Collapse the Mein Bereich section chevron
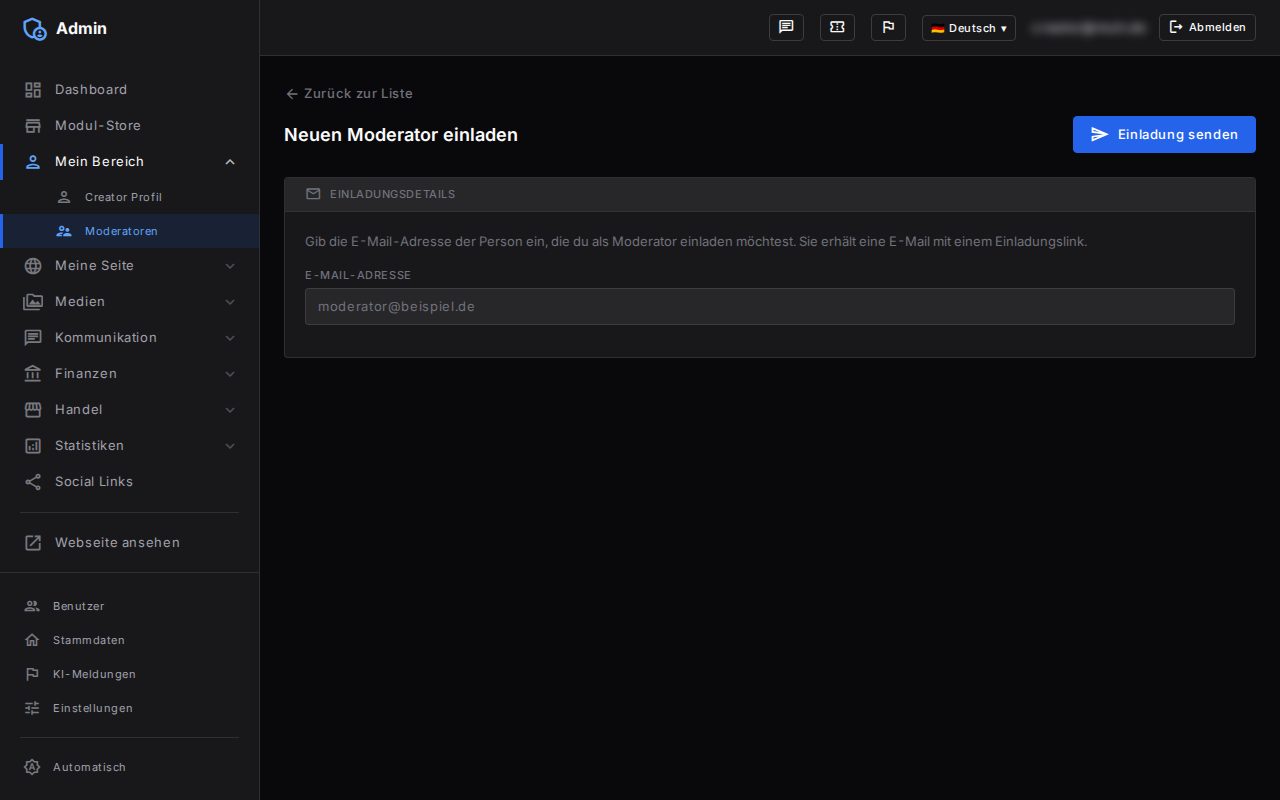The height and width of the screenshot is (800, 1280). [x=230, y=162]
